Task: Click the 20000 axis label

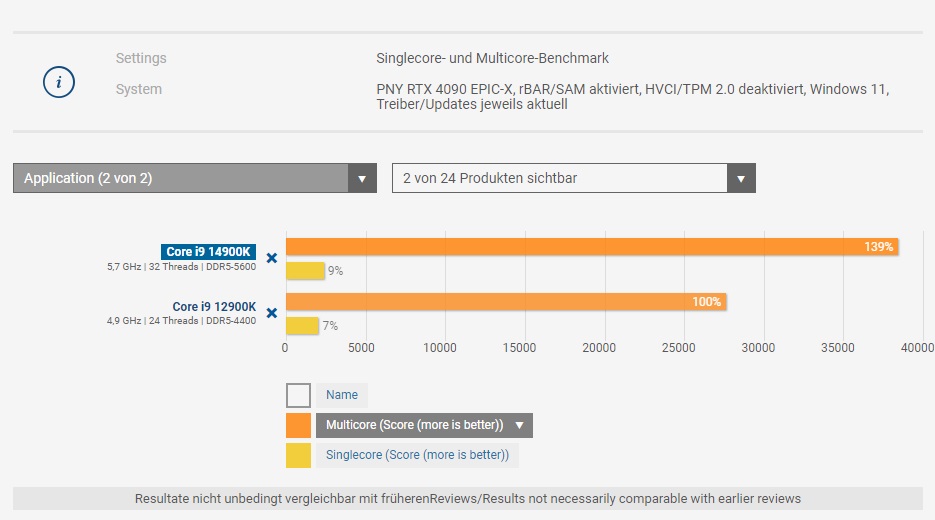Action: click(x=599, y=348)
